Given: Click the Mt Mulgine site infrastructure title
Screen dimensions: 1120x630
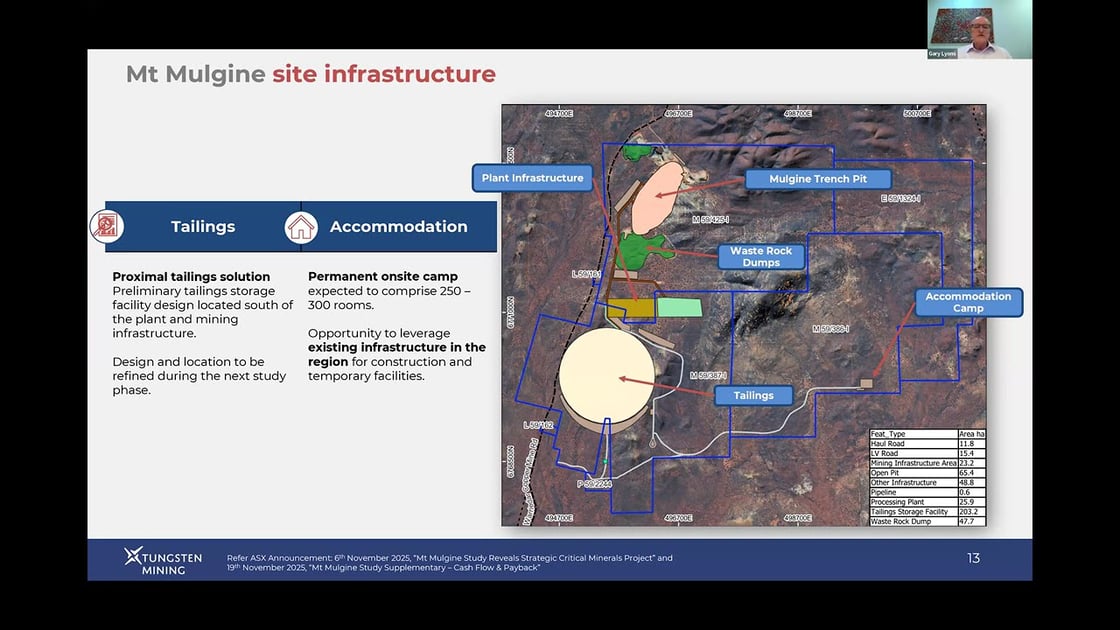Looking at the screenshot, I should point(310,74).
